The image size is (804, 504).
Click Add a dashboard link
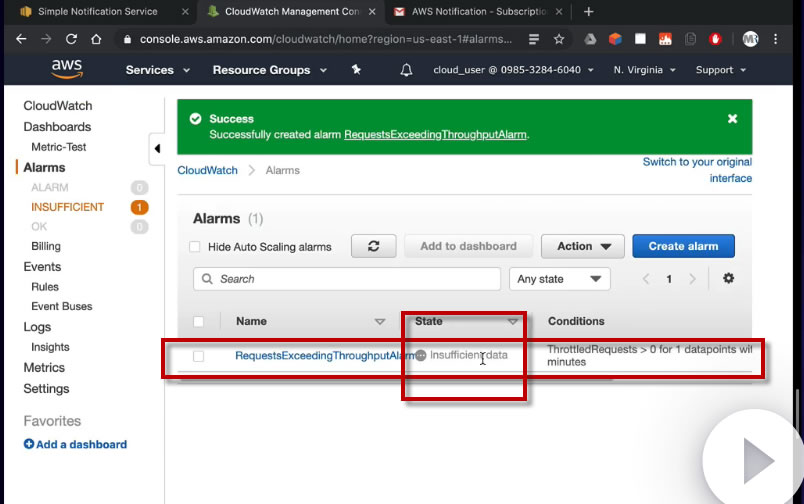[81, 445]
